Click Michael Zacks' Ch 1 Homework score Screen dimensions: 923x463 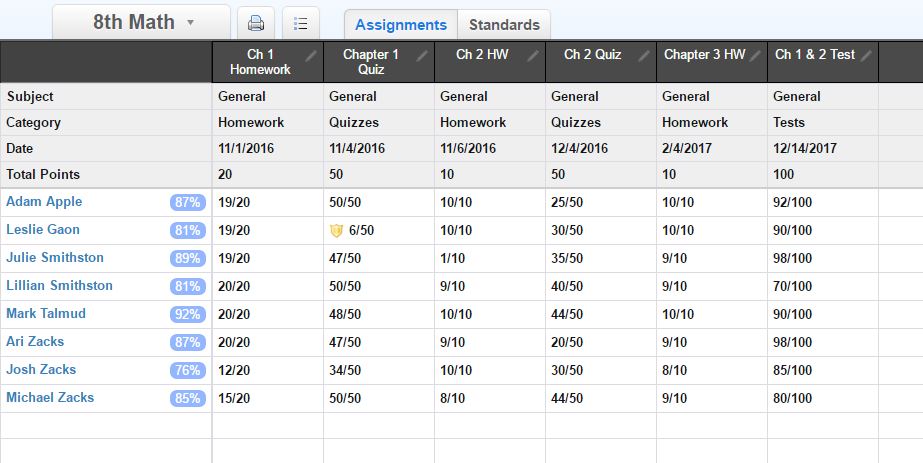(233, 398)
